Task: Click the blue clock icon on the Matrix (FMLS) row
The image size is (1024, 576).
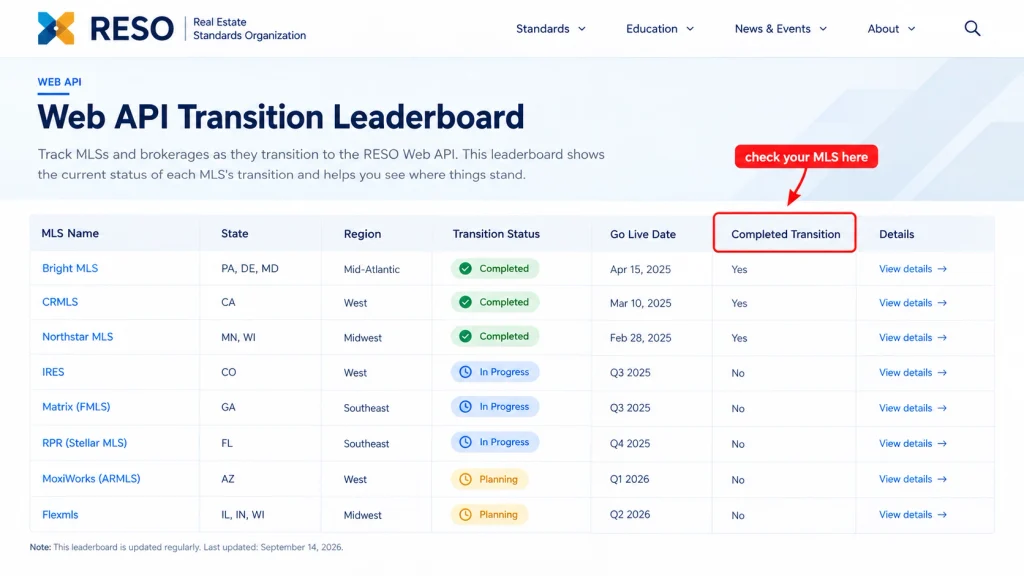Action: tap(465, 406)
